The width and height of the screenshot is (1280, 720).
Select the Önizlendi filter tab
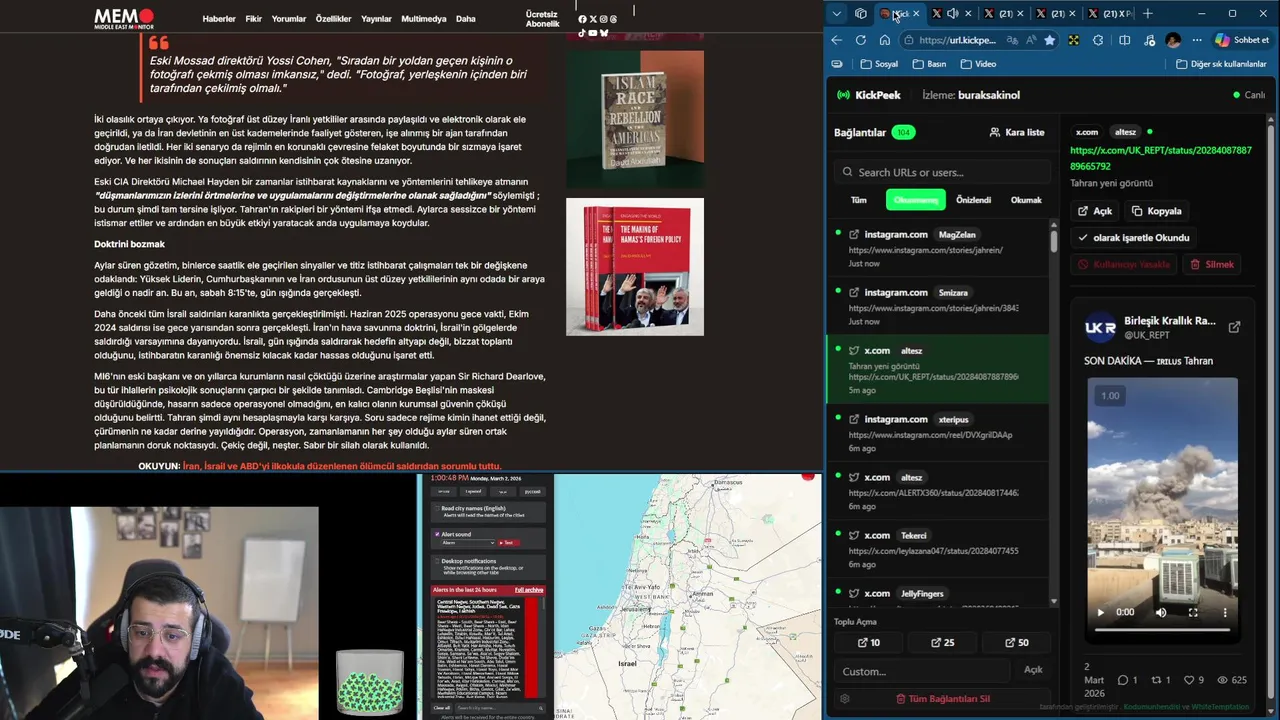tap(973, 200)
